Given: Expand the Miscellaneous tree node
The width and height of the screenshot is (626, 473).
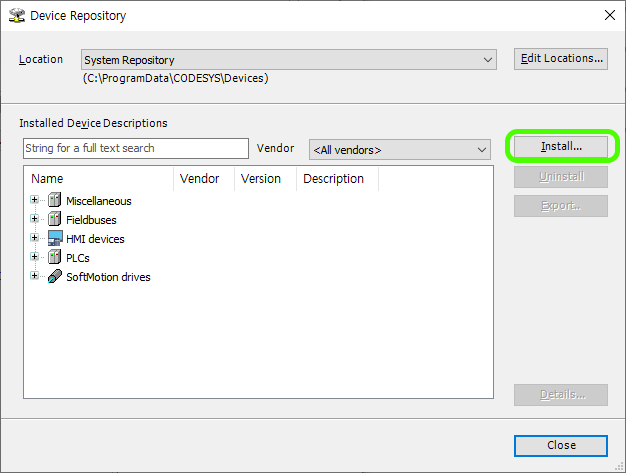Looking at the screenshot, I should pos(35,200).
